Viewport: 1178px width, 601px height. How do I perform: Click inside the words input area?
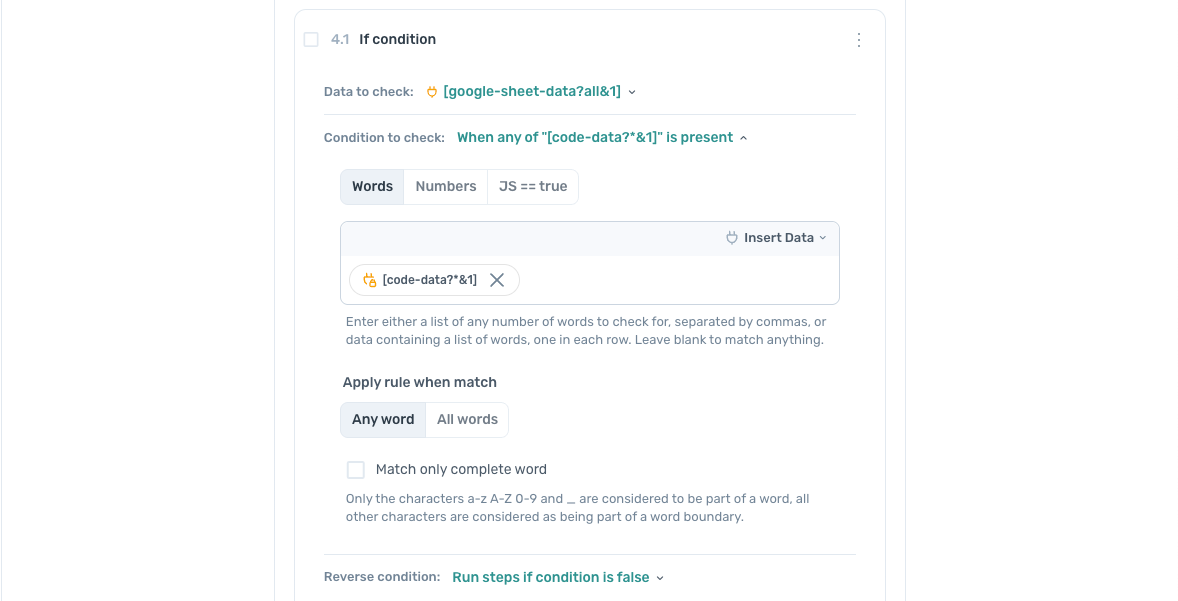[670, 280]
